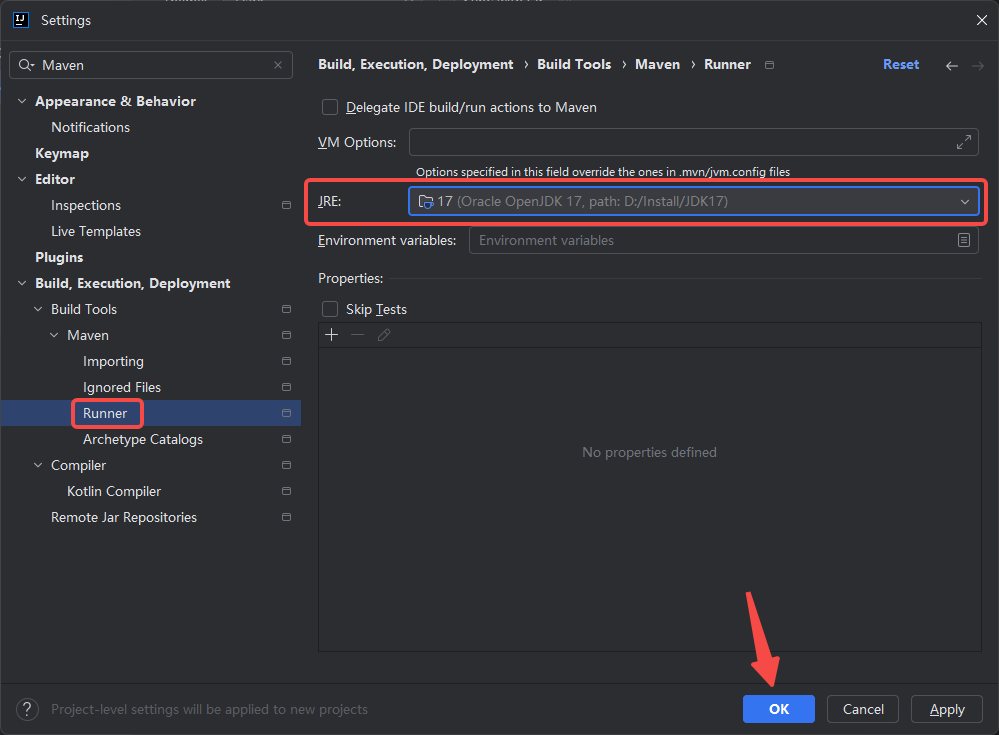This screenshot has height=735, width=999.
Task: Select Importing under Maven
Action: click(113, 361)
